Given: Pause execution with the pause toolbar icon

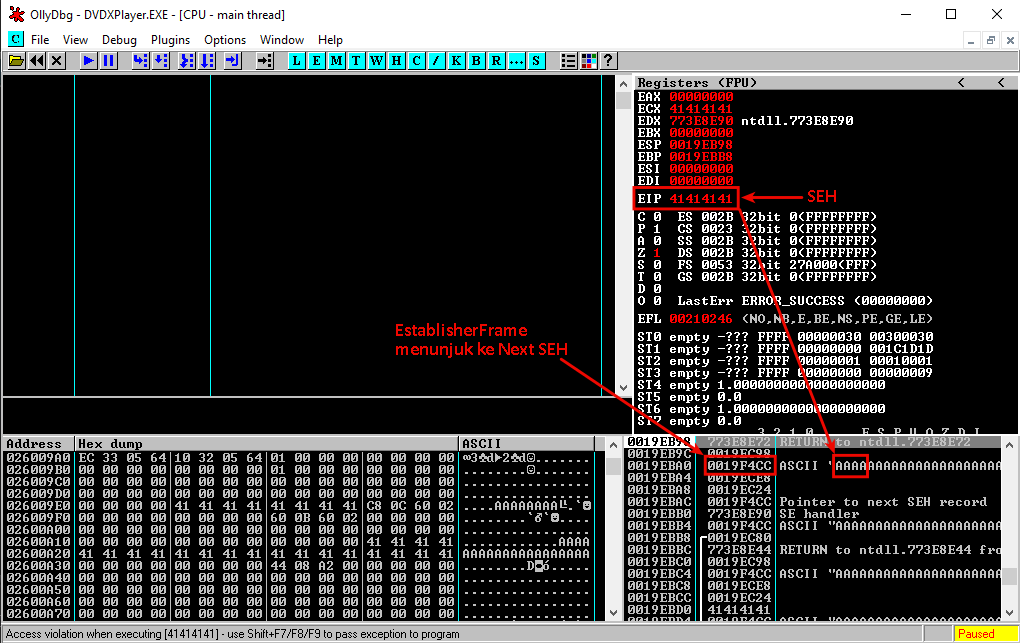Looking at the screenshot, I should click(x=109, y=61).
